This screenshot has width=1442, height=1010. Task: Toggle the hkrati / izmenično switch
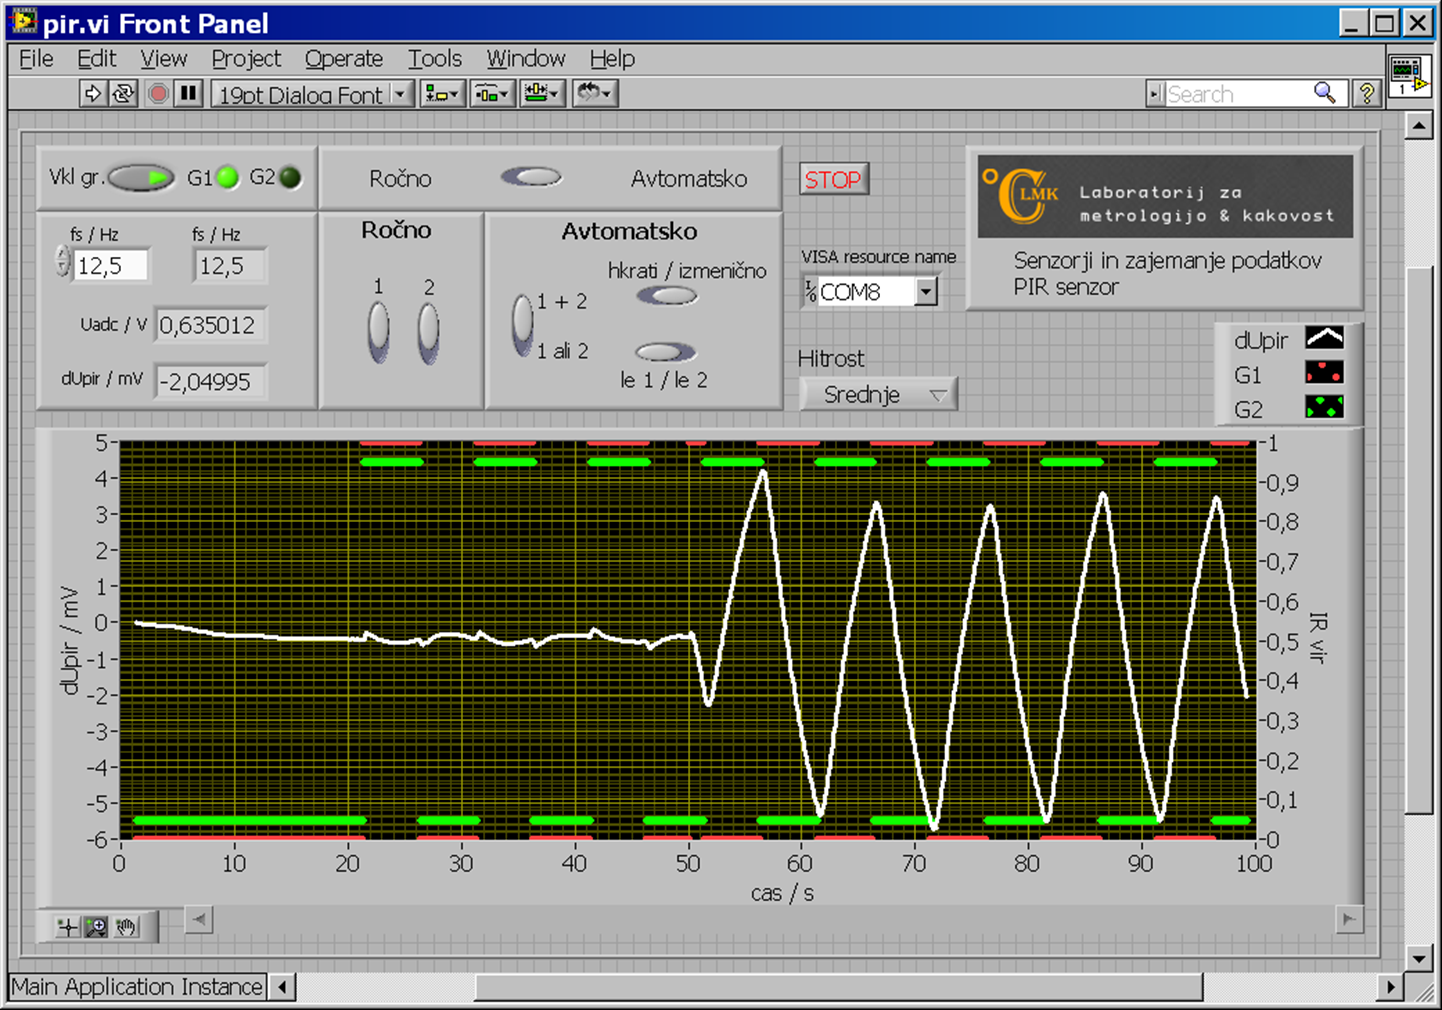point(667,296)
